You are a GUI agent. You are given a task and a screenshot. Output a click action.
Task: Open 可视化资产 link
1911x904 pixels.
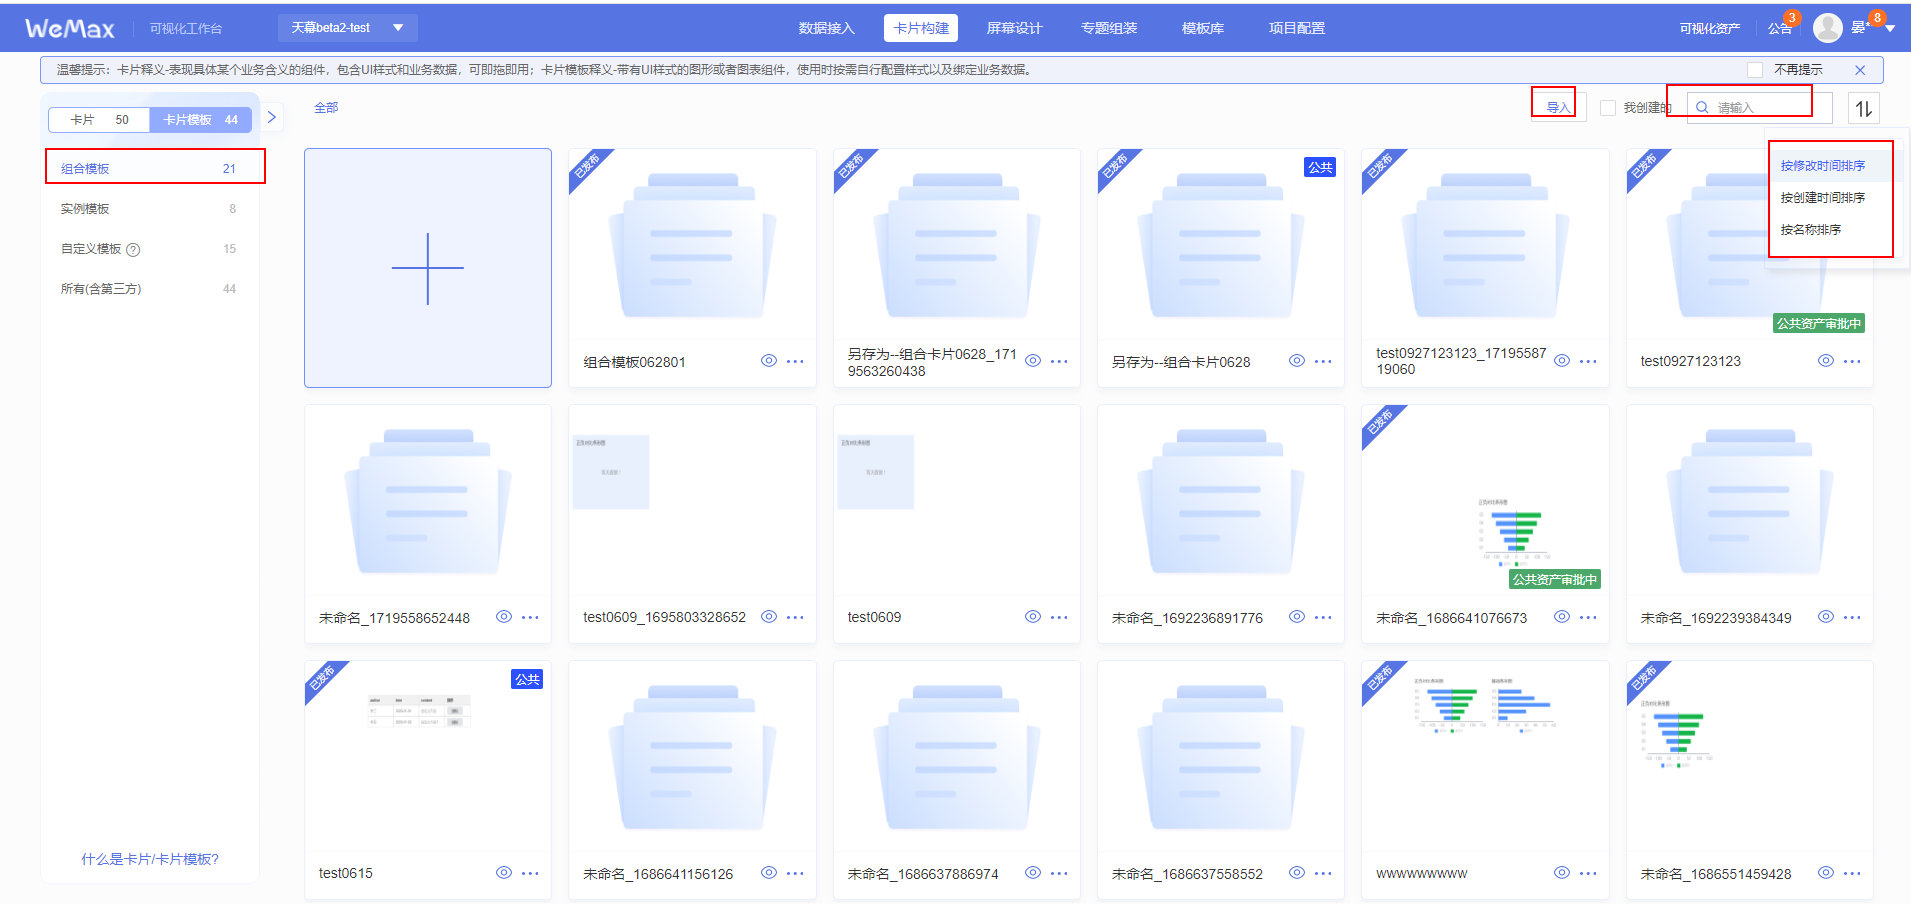click(x=1709, y=28)
